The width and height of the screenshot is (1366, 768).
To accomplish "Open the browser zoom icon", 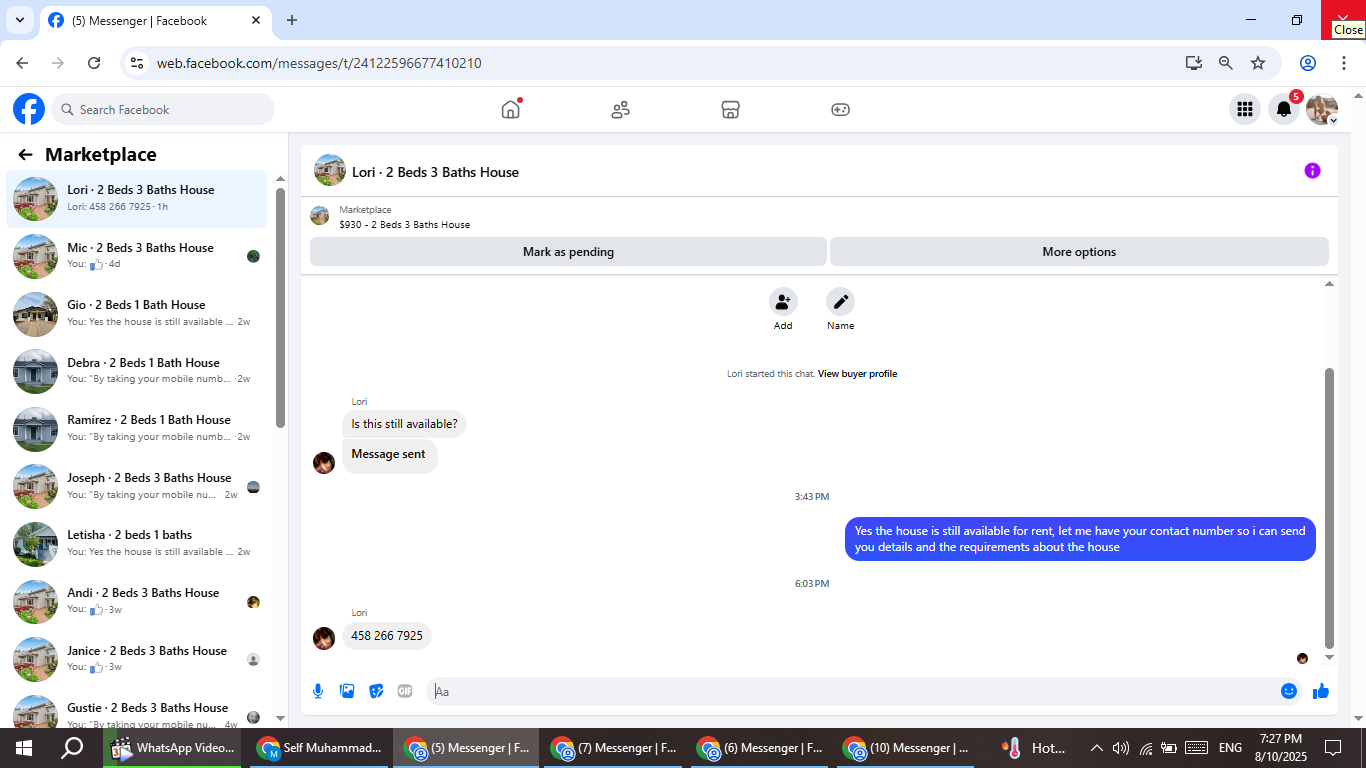I will tap(1226, 63).
